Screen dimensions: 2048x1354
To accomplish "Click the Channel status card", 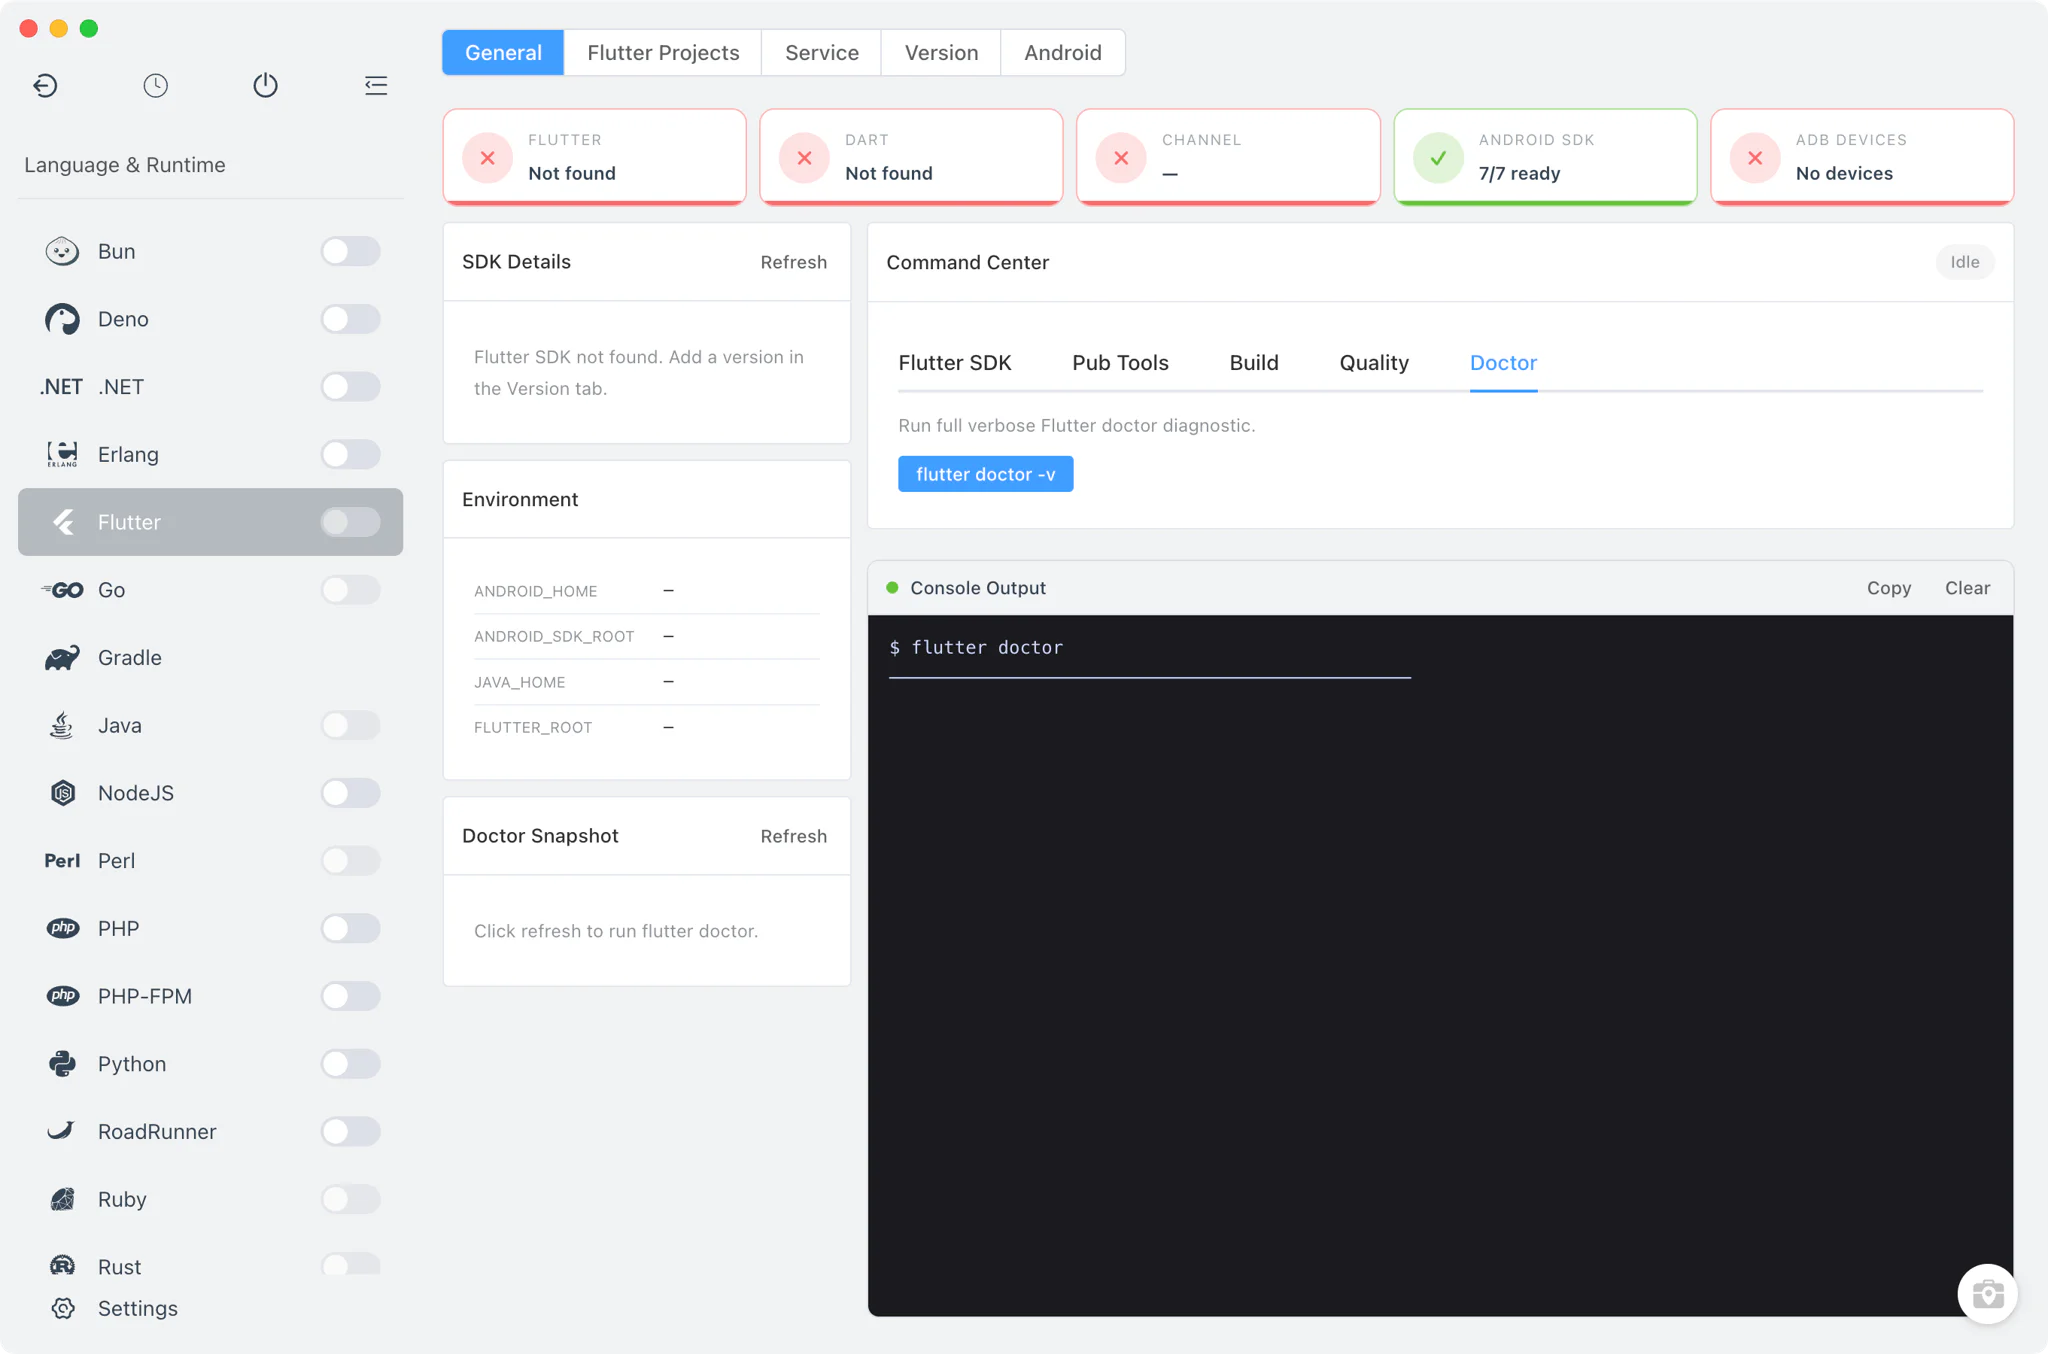I will (1228, 157).
